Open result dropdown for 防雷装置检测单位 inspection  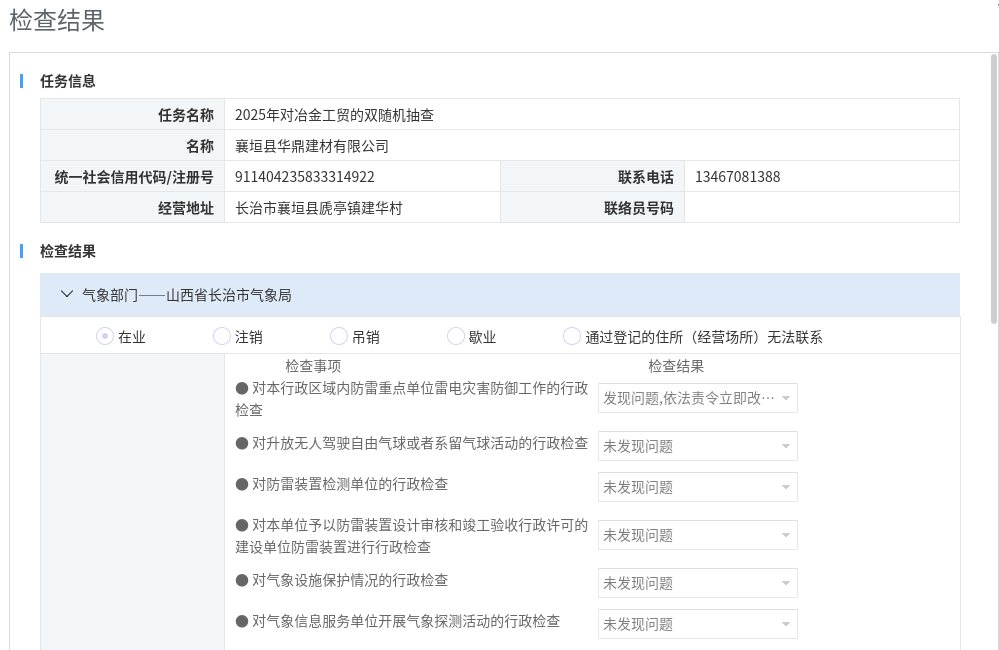click(x=697, y=487)
